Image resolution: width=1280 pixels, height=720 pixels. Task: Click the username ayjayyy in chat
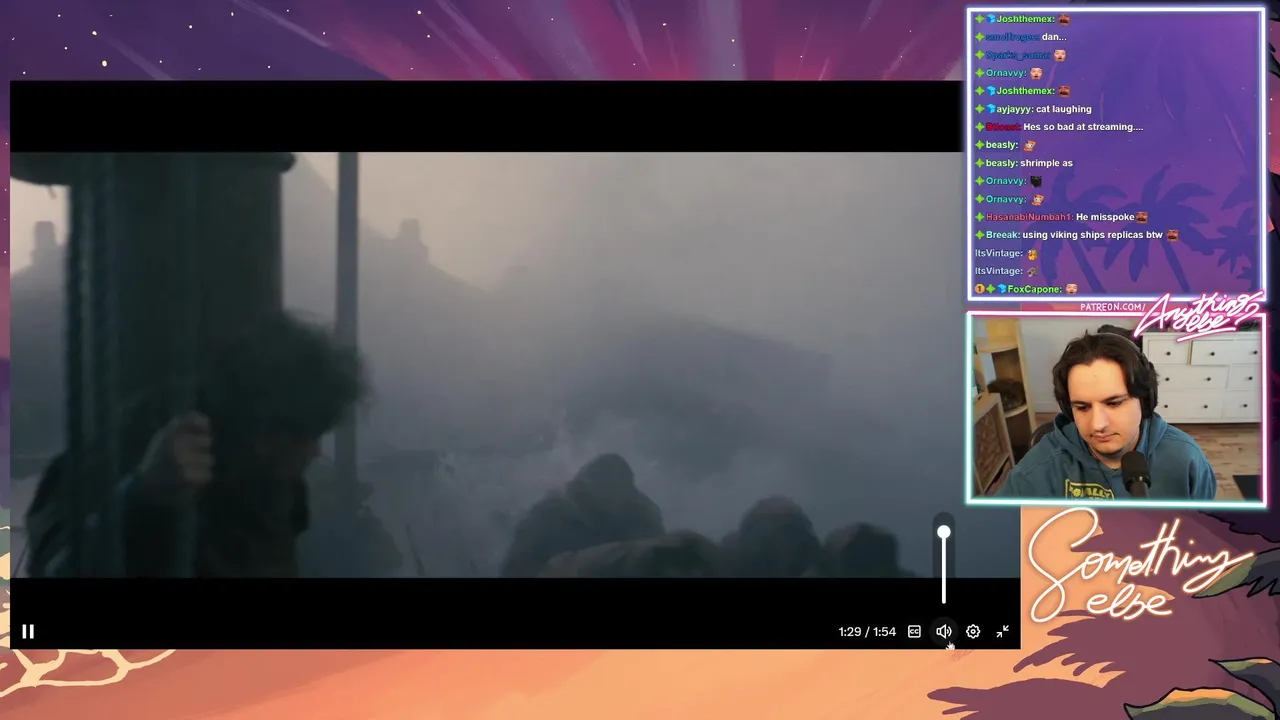[x=1014, y=109]
